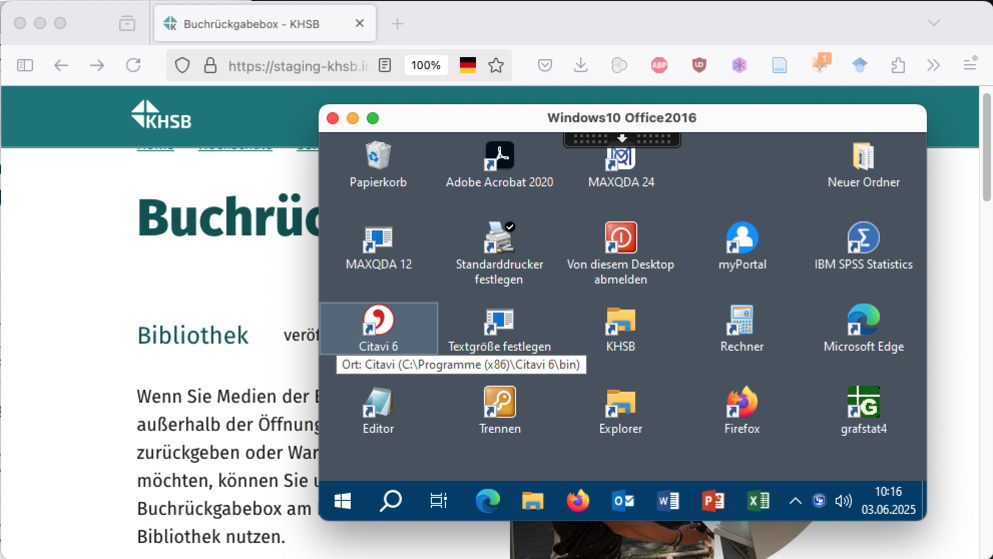Launch IBM SPSS Statistics shortcut

pyautogui.click(x=863, y=247)
